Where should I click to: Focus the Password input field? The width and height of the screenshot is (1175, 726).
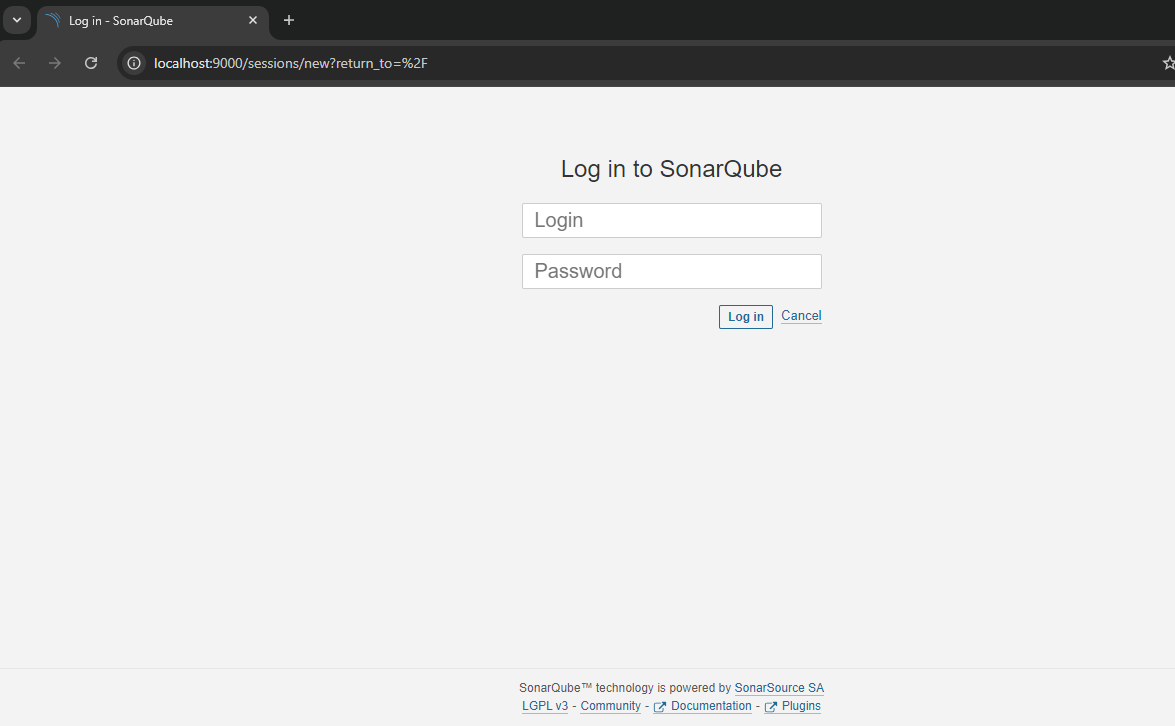click(671, 271)
